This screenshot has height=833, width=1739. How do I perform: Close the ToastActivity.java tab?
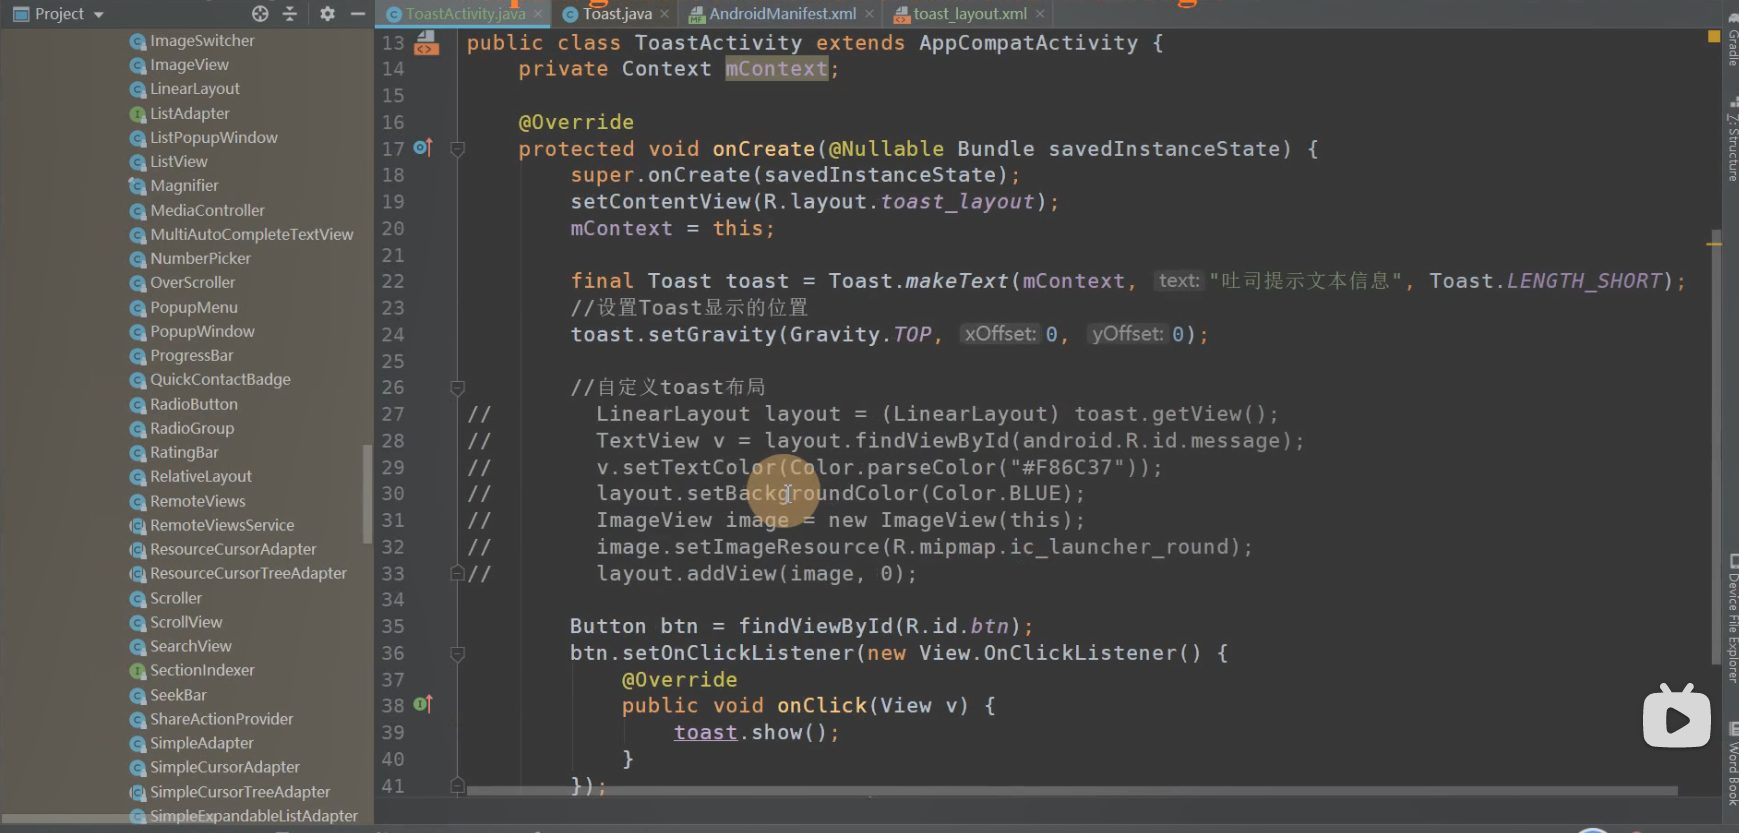tap(538, 14)
